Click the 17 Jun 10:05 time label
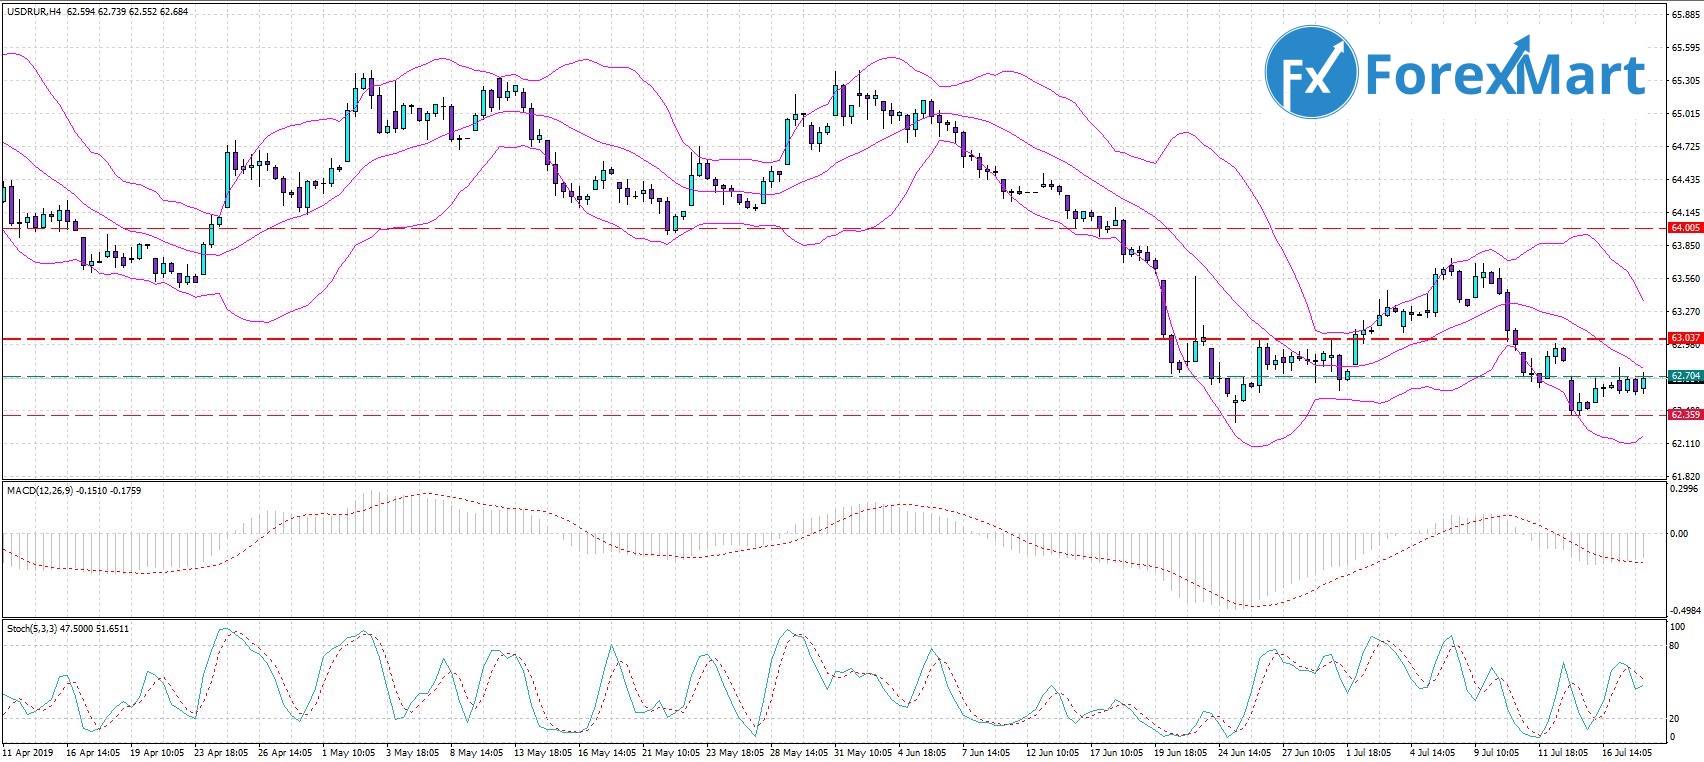This screenshot has height=762, width=1704. pyautogui.click(x=1117, y=751)
